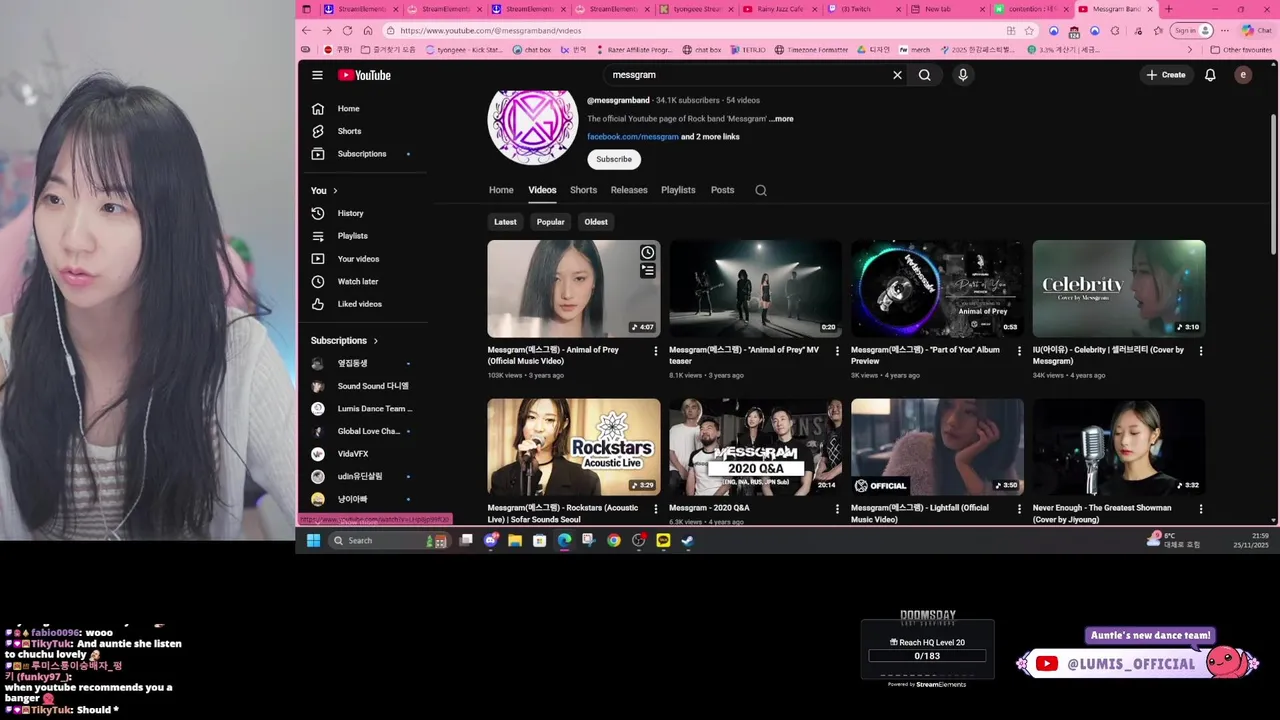Open options for Animal of Prey Official video
The image size is (1280, 720).
tap(656, 351)
